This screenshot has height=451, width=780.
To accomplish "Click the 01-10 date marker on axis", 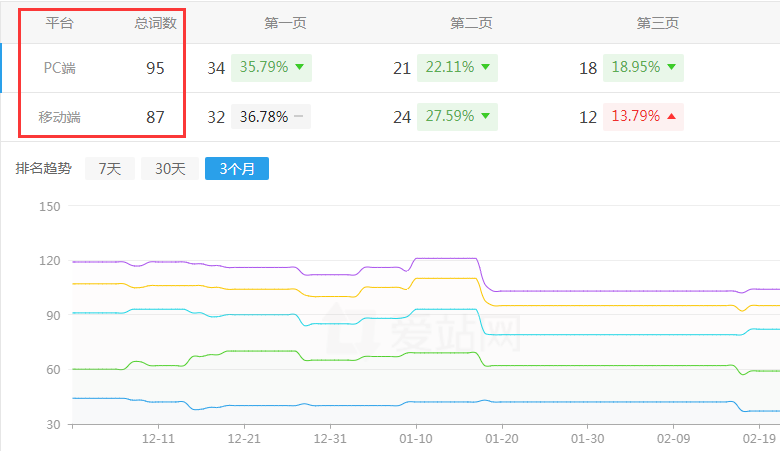I will 416,438.
